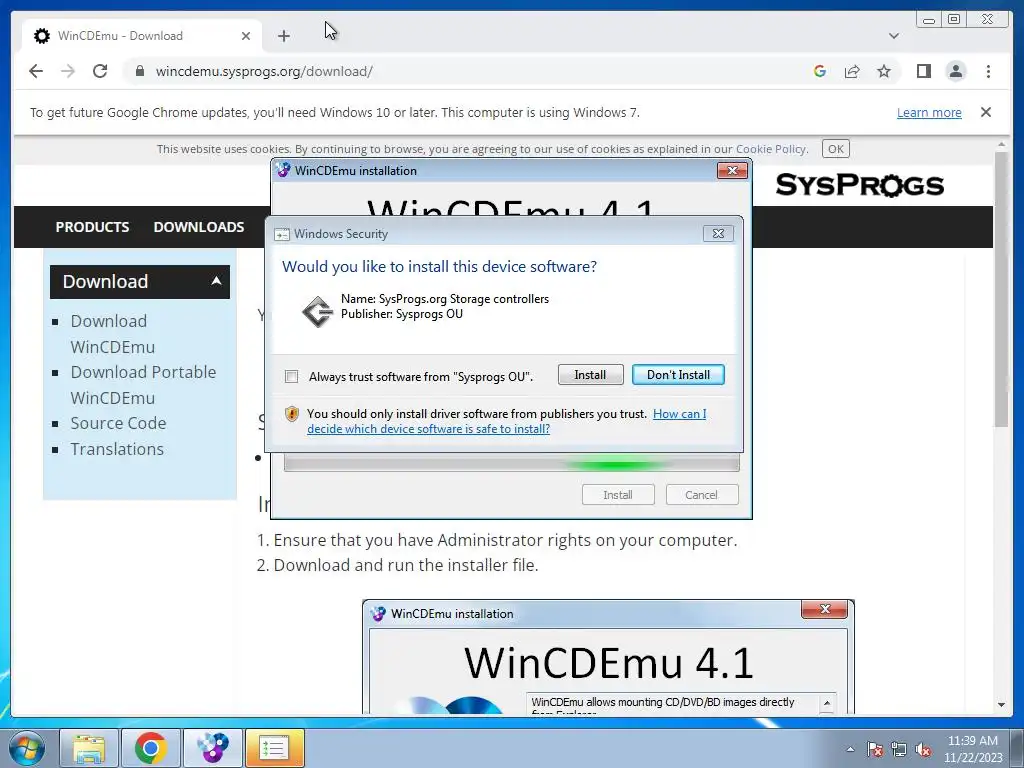Click the Chrome back arrow
The height and width of the screenshot is (768, 1024).
coord(36,71)
